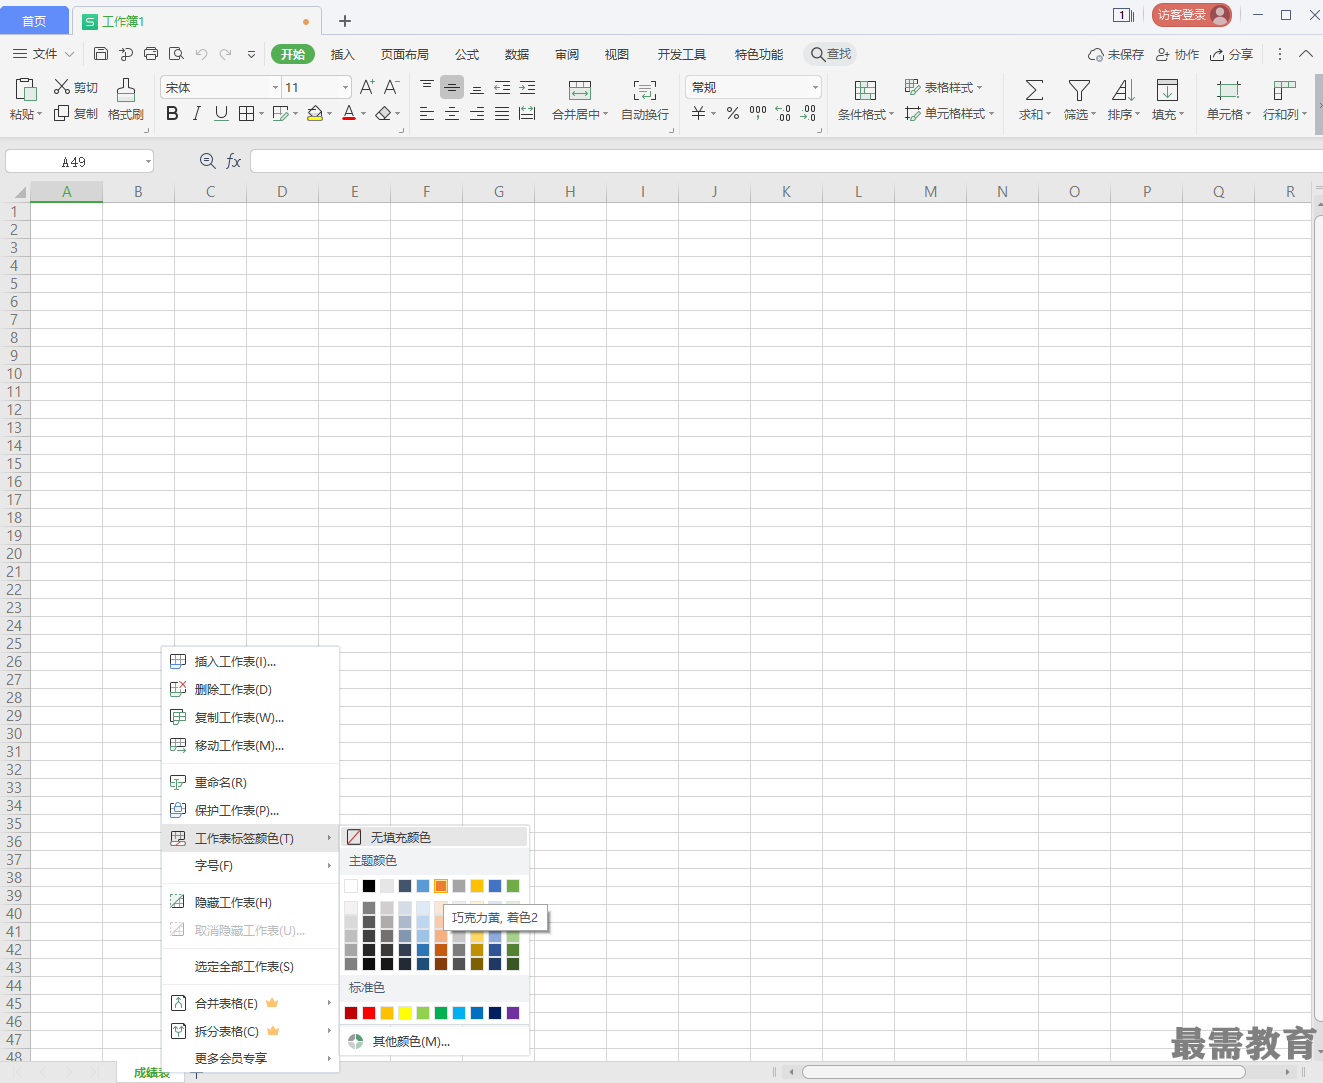
Task: Open the cell borders icon
Action: coord(247,113)
